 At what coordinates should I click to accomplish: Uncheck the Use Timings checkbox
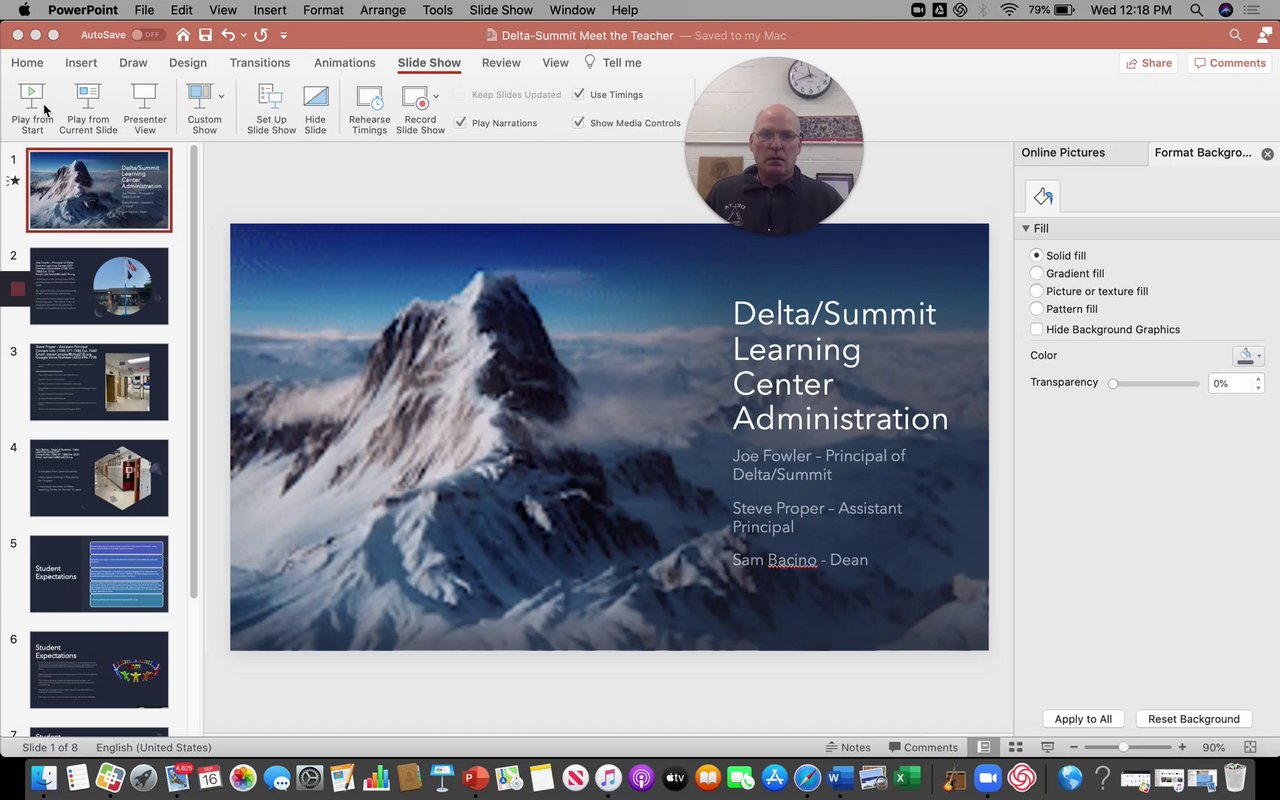579,94
